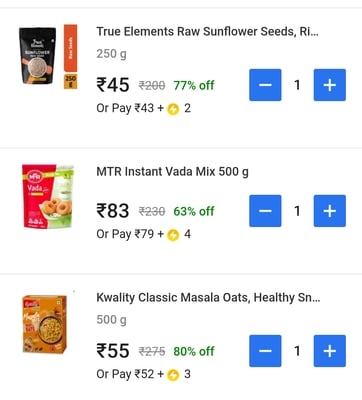Open the Kwality Masala Oats product image
The image size is (362, 400).
click(x=45, y=324)
